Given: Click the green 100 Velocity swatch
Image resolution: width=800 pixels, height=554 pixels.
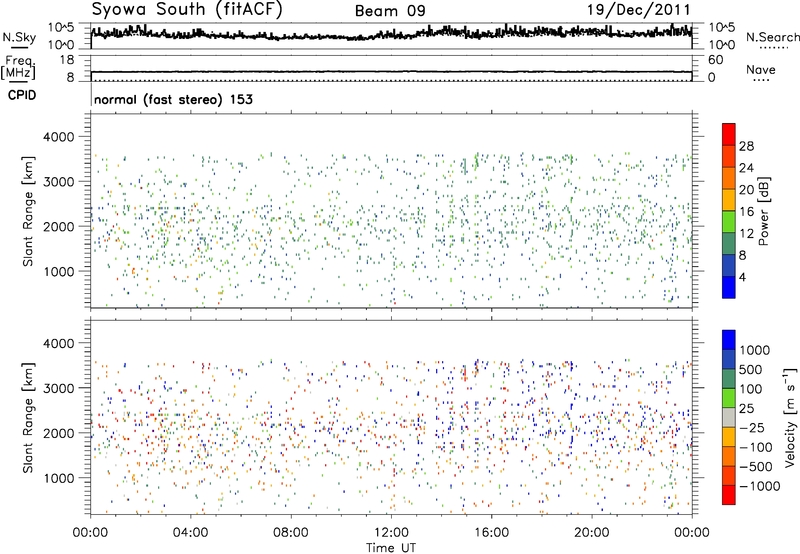Looking at the screenshot, I should [x=729, y=398].
